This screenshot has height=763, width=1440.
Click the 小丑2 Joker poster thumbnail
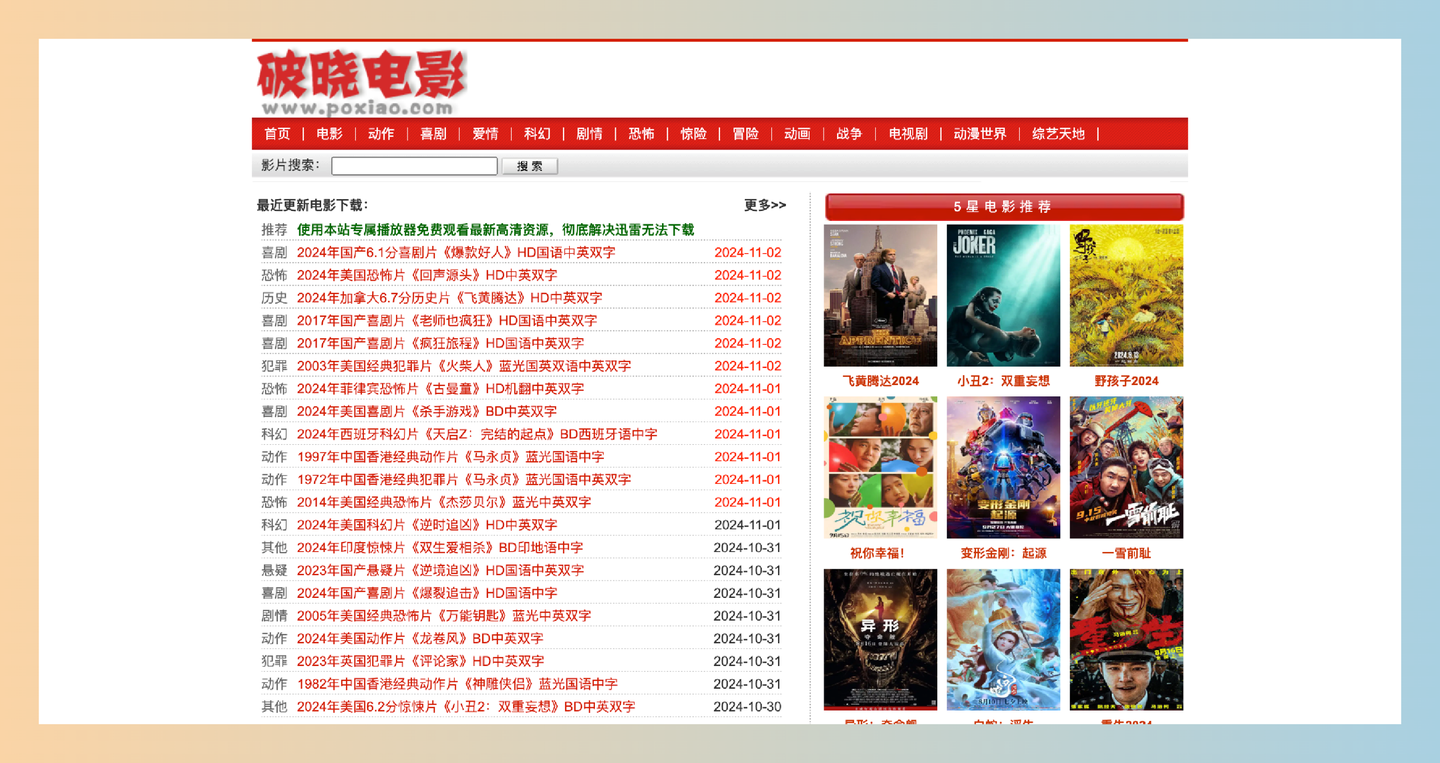point(1002,295)
